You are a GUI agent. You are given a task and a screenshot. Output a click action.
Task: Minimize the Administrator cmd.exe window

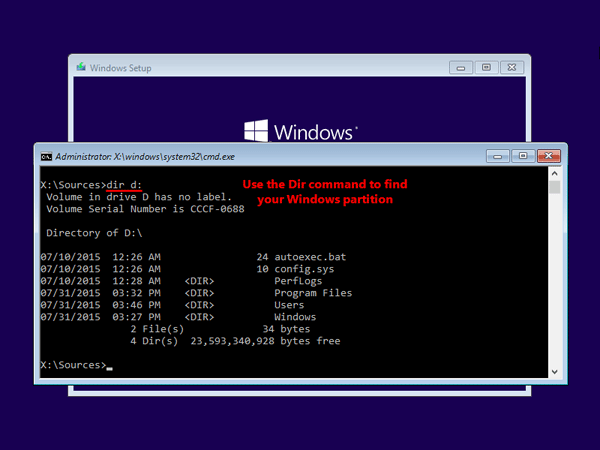pos(497,156)
